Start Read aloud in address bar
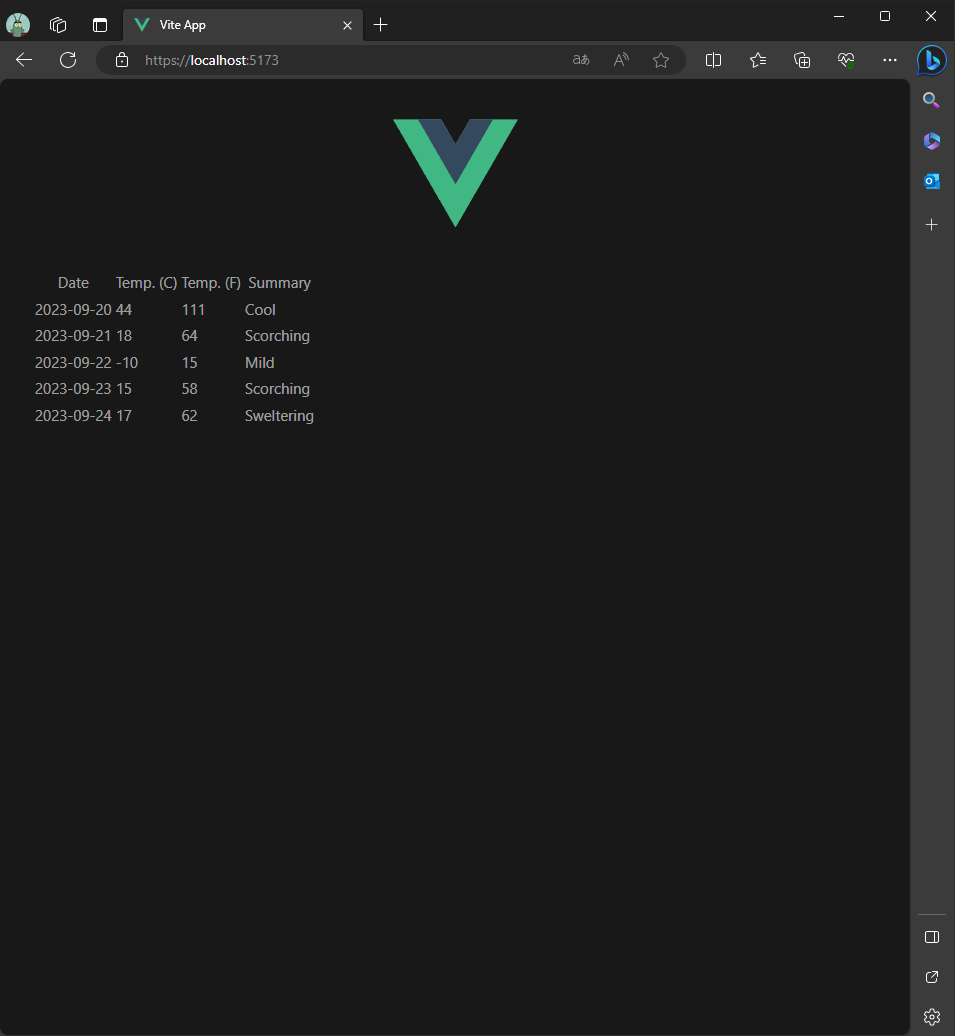This screenshot has height=1036, width=955. pyautogui.click(x=621, y=60)
